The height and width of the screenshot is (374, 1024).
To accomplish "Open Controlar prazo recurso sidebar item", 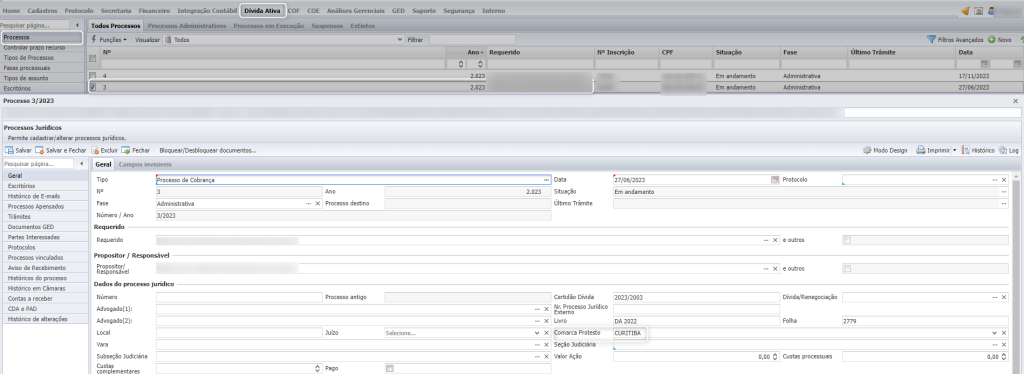I will pyautogui.click(x=42, y=48).
